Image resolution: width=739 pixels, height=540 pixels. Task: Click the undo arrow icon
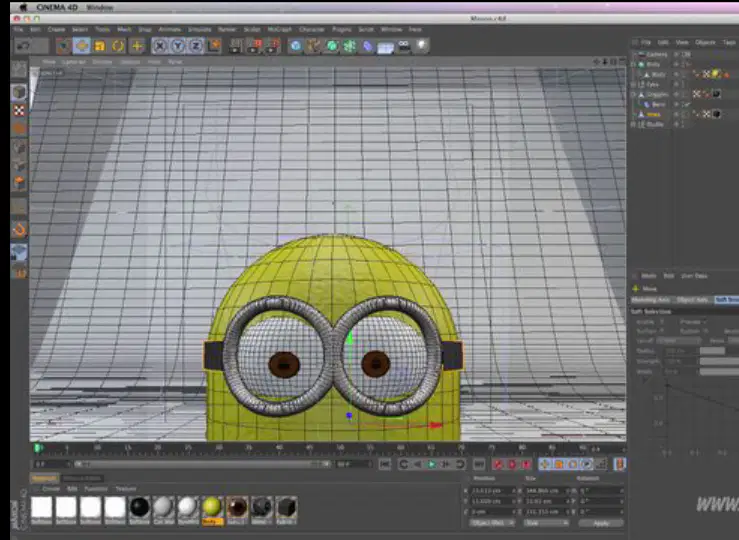tap(23, 46)
